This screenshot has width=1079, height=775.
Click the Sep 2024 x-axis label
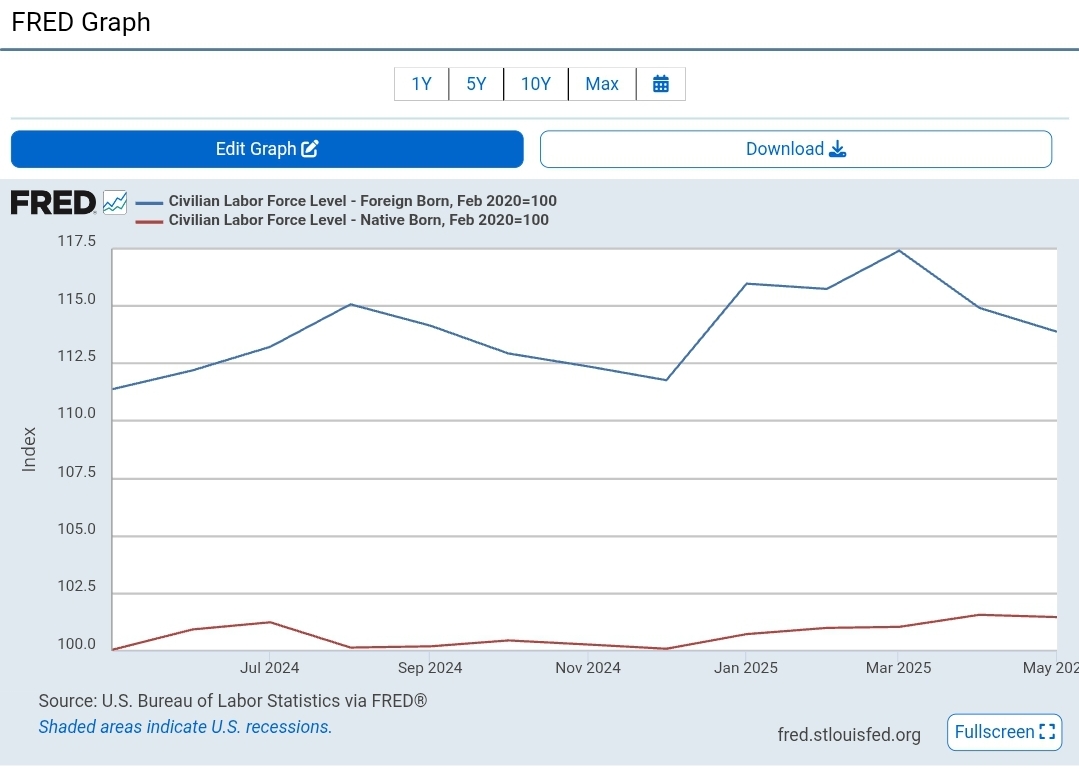(x=429, y=668)
